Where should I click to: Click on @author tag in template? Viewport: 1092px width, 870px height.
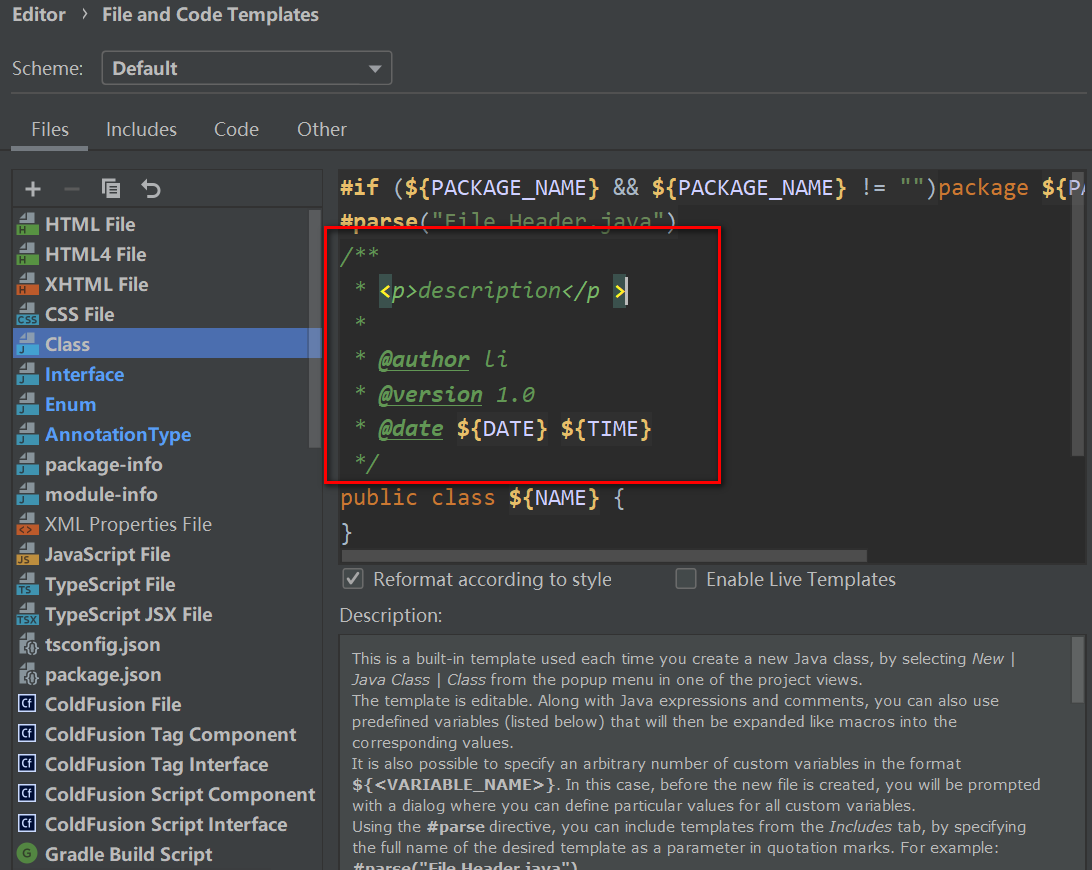[x=423, y=359]
